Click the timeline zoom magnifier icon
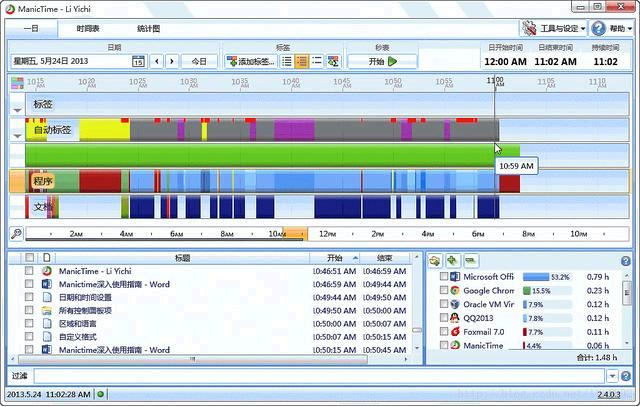The height and width of the screenshot is (407, 640). pos(16,233)
